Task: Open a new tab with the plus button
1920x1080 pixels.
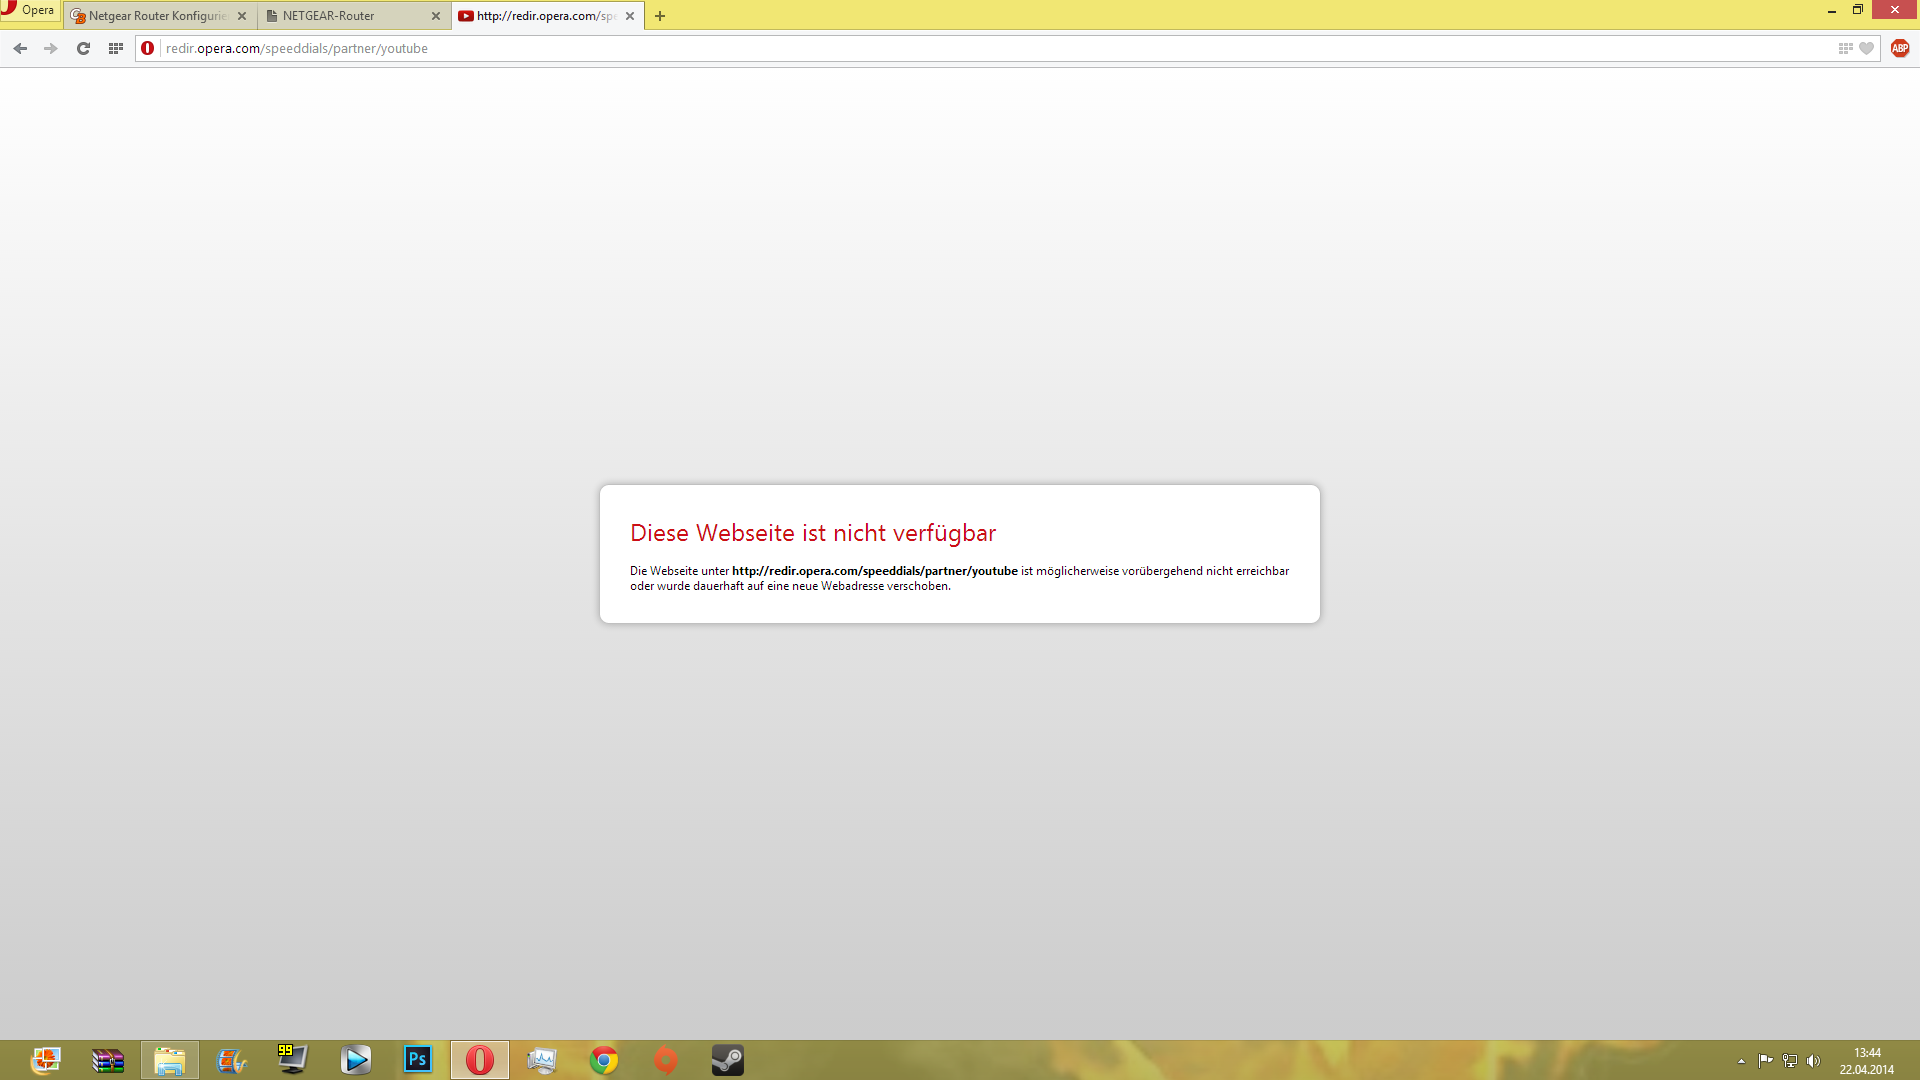Action: tap(660, 16)
